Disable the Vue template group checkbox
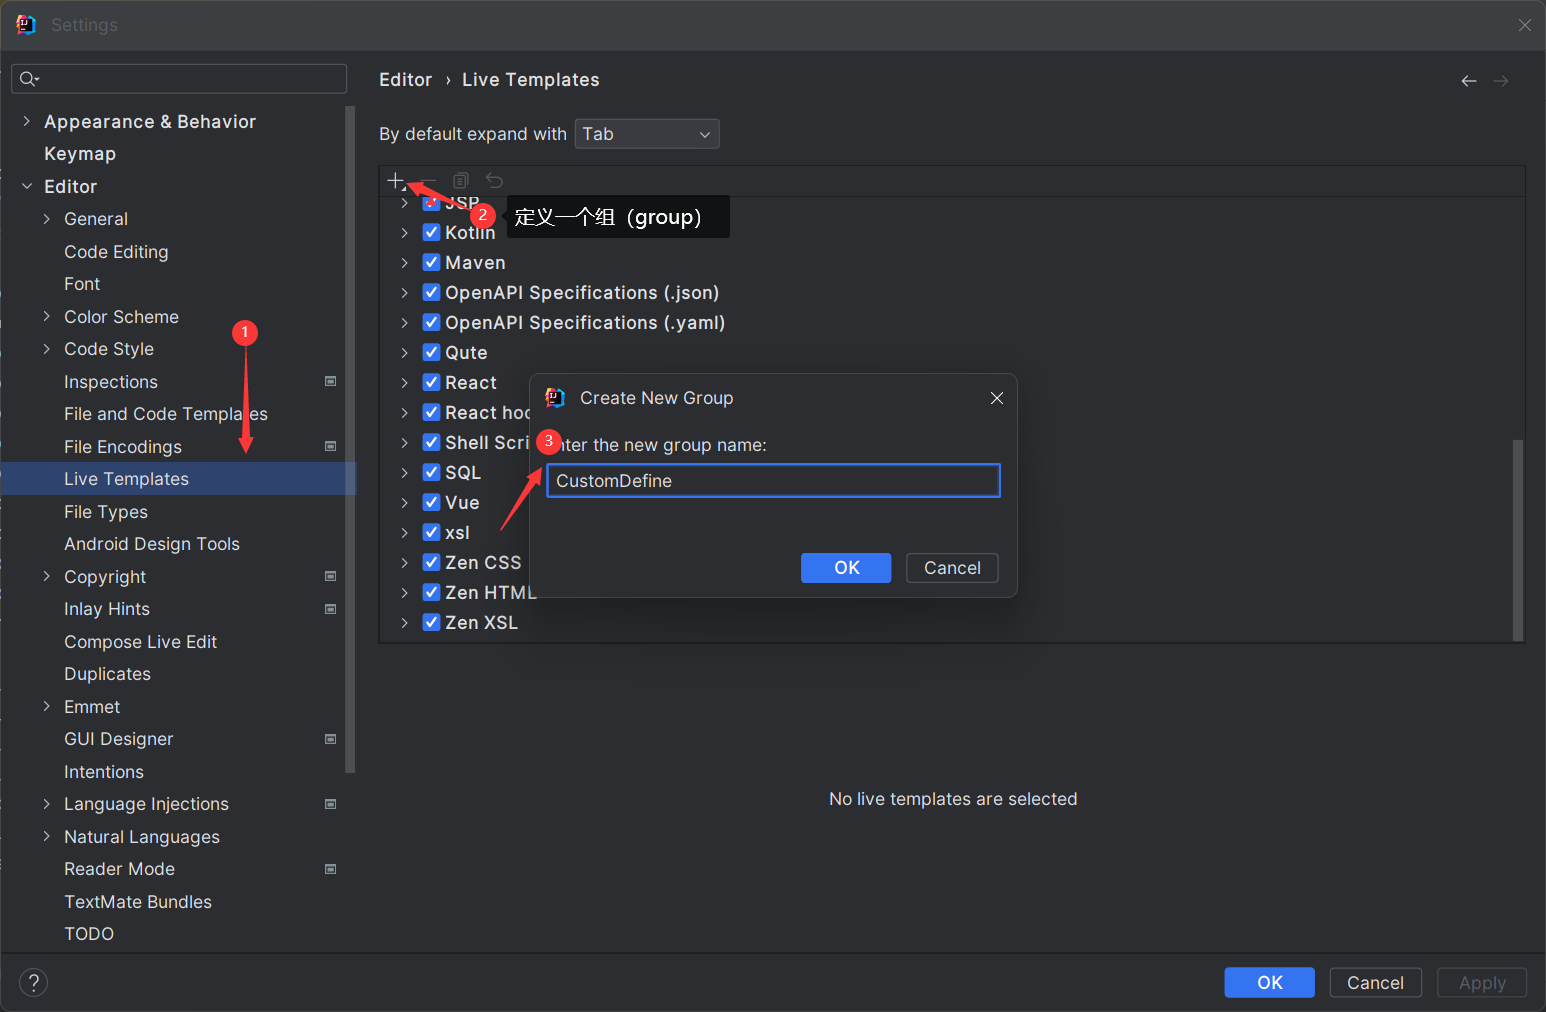The image size is (1546, 1012). pos(432,502)
